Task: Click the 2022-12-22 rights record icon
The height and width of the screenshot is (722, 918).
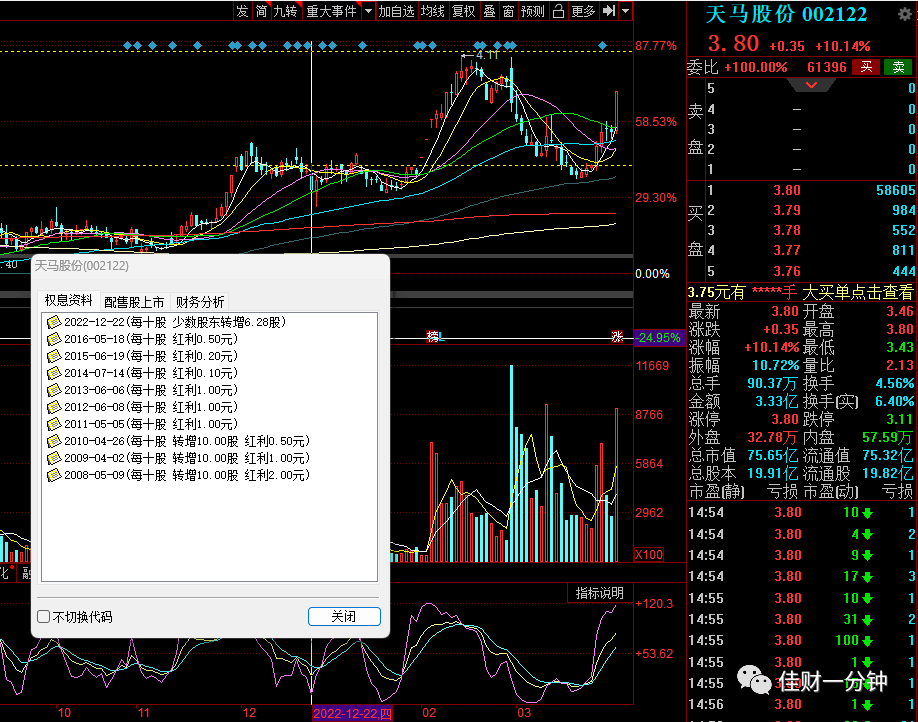Action: click(54, 322)
